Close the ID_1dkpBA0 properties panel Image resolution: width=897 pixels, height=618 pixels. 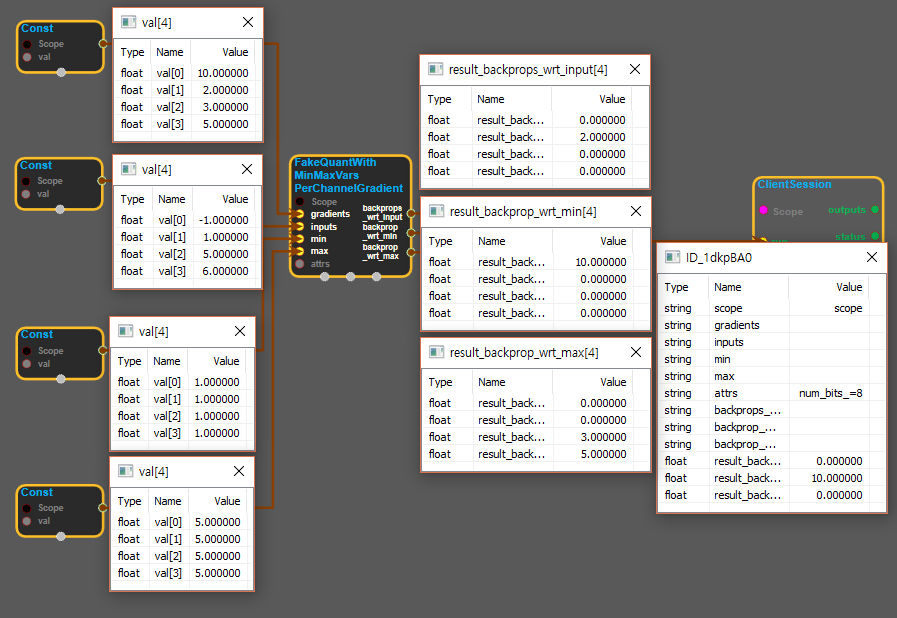coord(870,257)
